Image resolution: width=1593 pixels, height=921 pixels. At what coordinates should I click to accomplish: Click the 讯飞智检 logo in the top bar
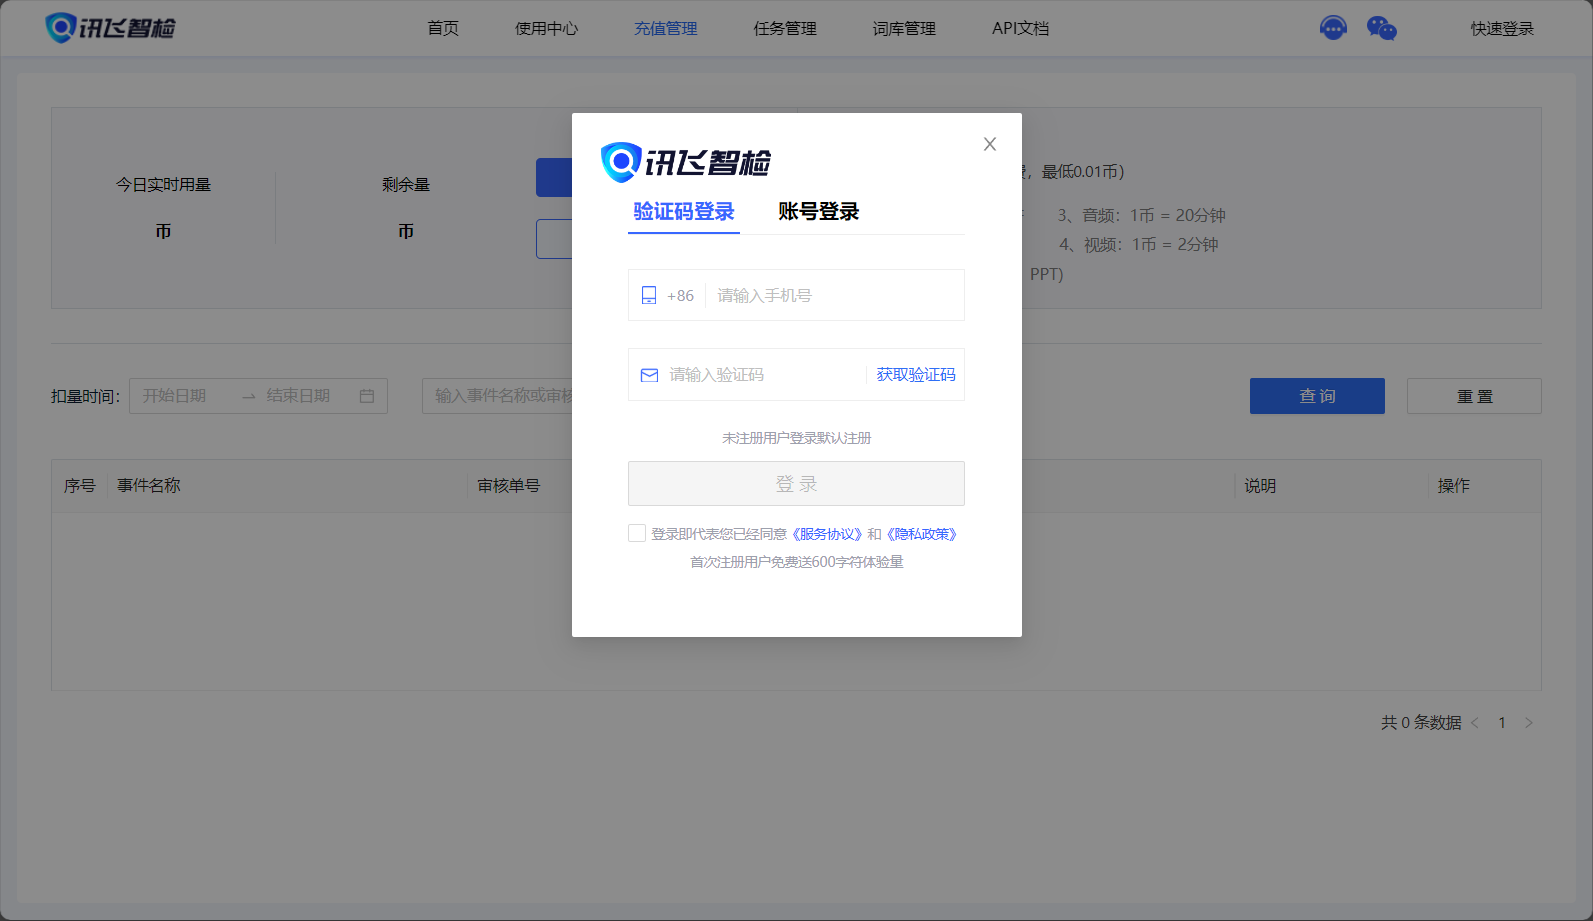[110, 28]
